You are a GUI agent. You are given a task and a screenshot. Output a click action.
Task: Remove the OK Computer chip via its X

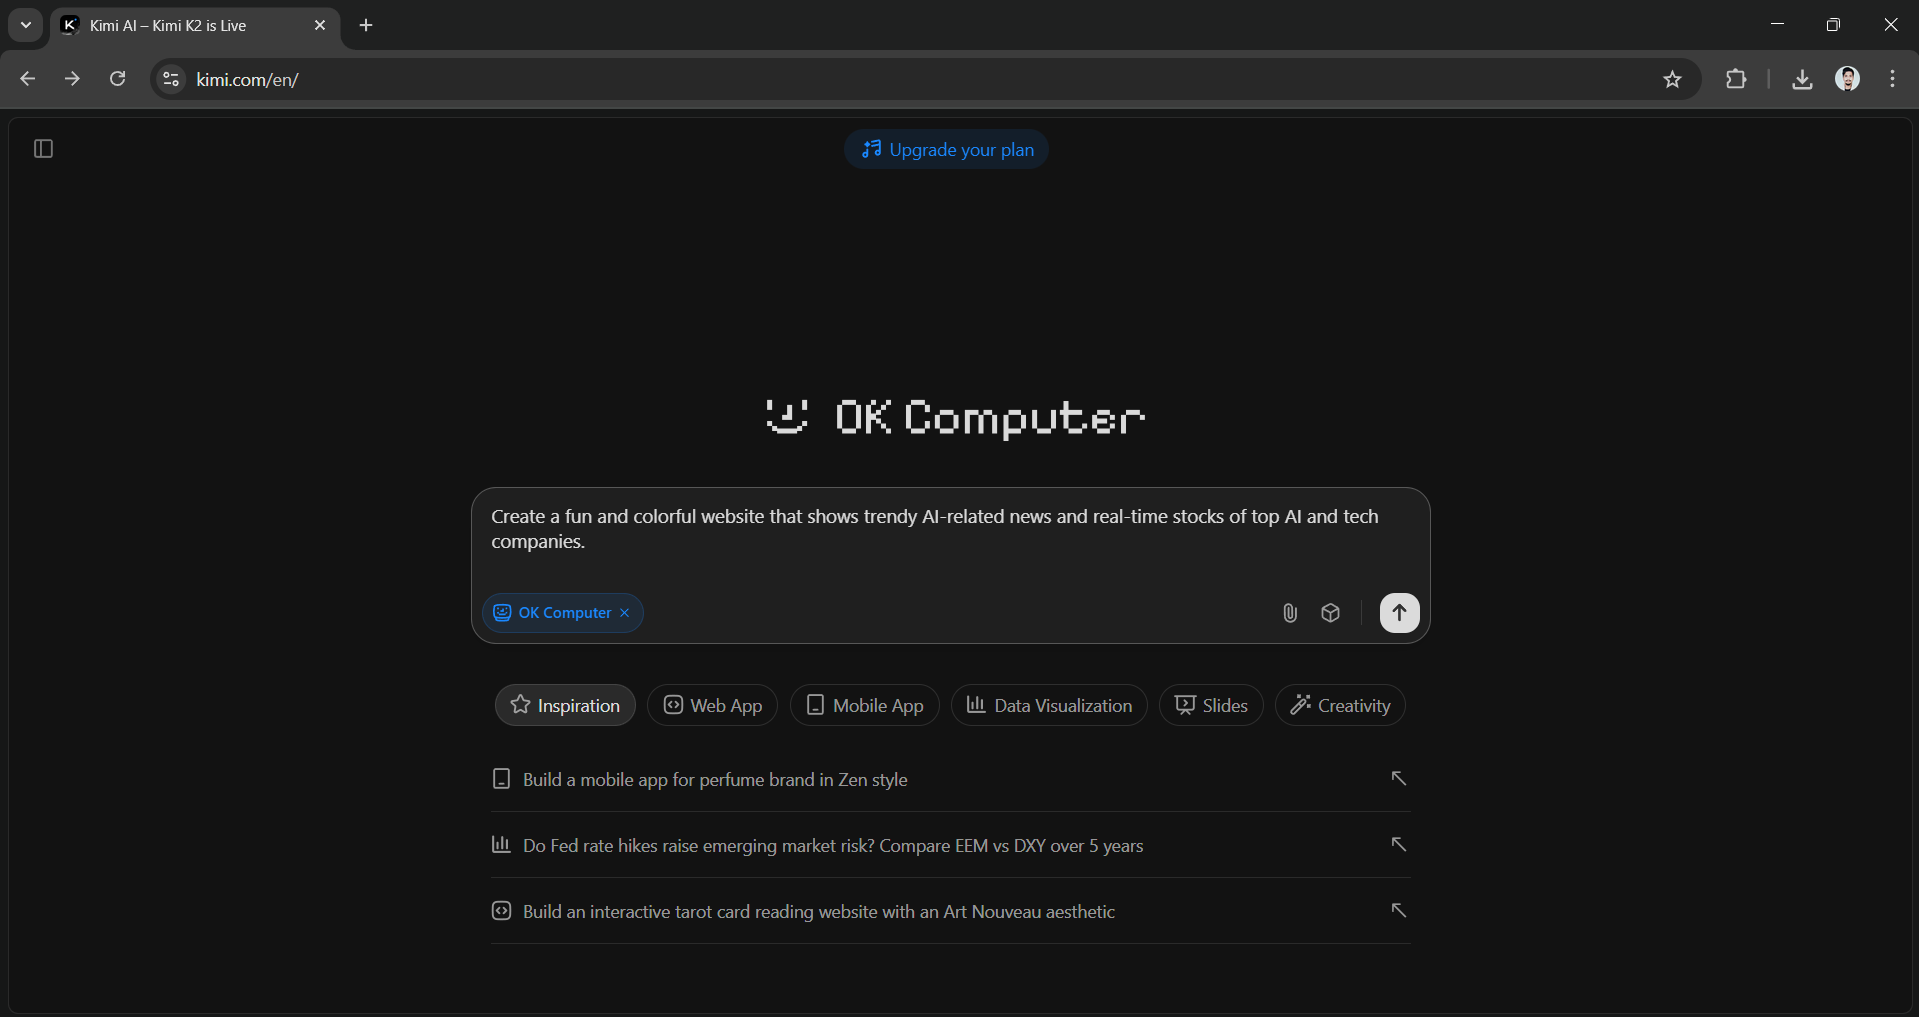pos(624,613)
